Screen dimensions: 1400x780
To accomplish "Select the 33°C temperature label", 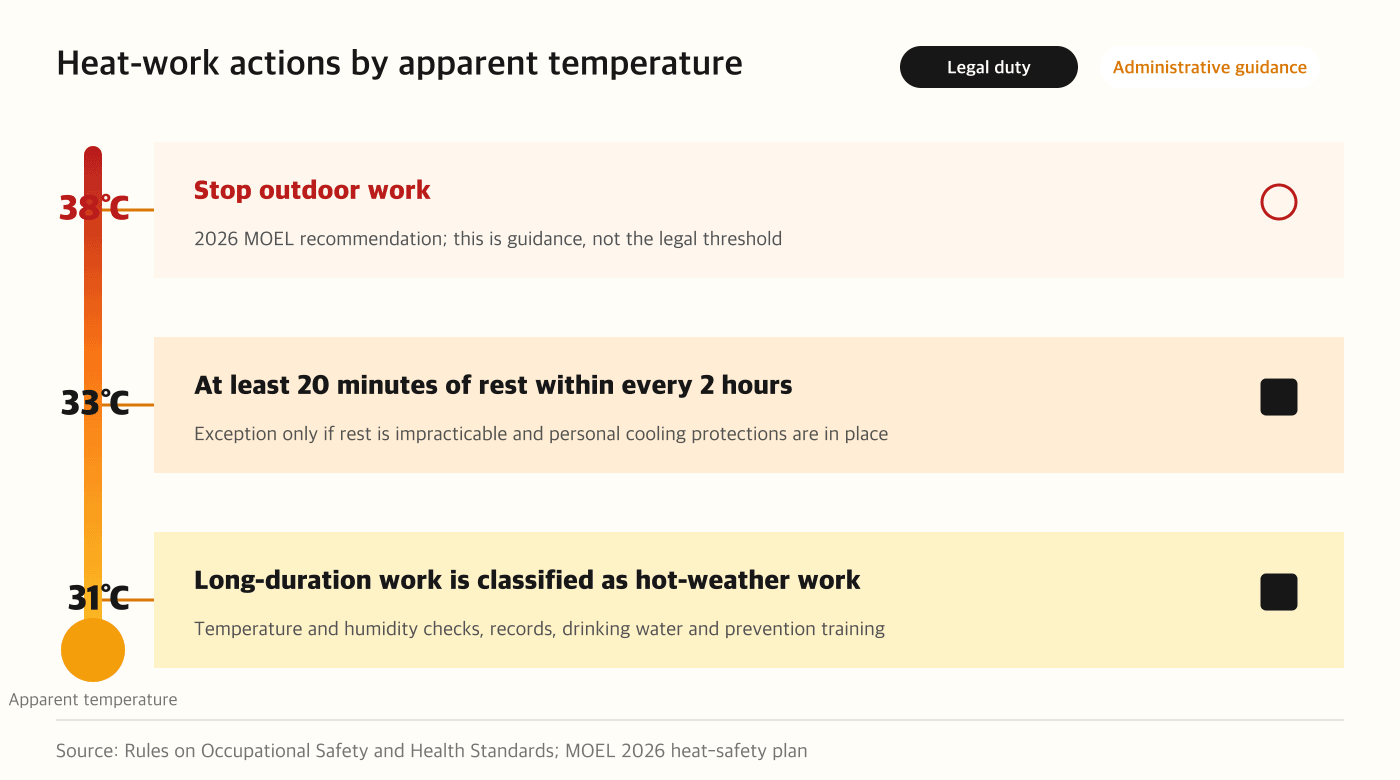I will tap(95, 403).
